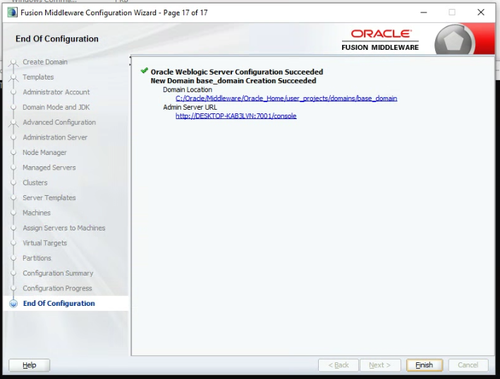Screen dimensions: 500x379
Task: Click the Finish button
Action: coord(424,365)
